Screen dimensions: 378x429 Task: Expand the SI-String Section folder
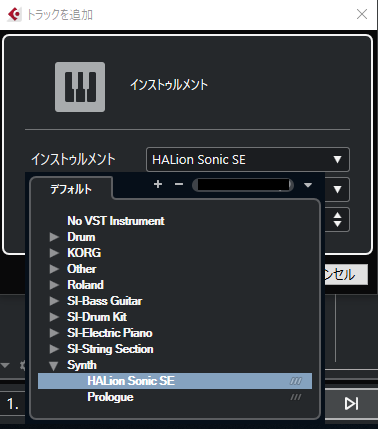54,349
